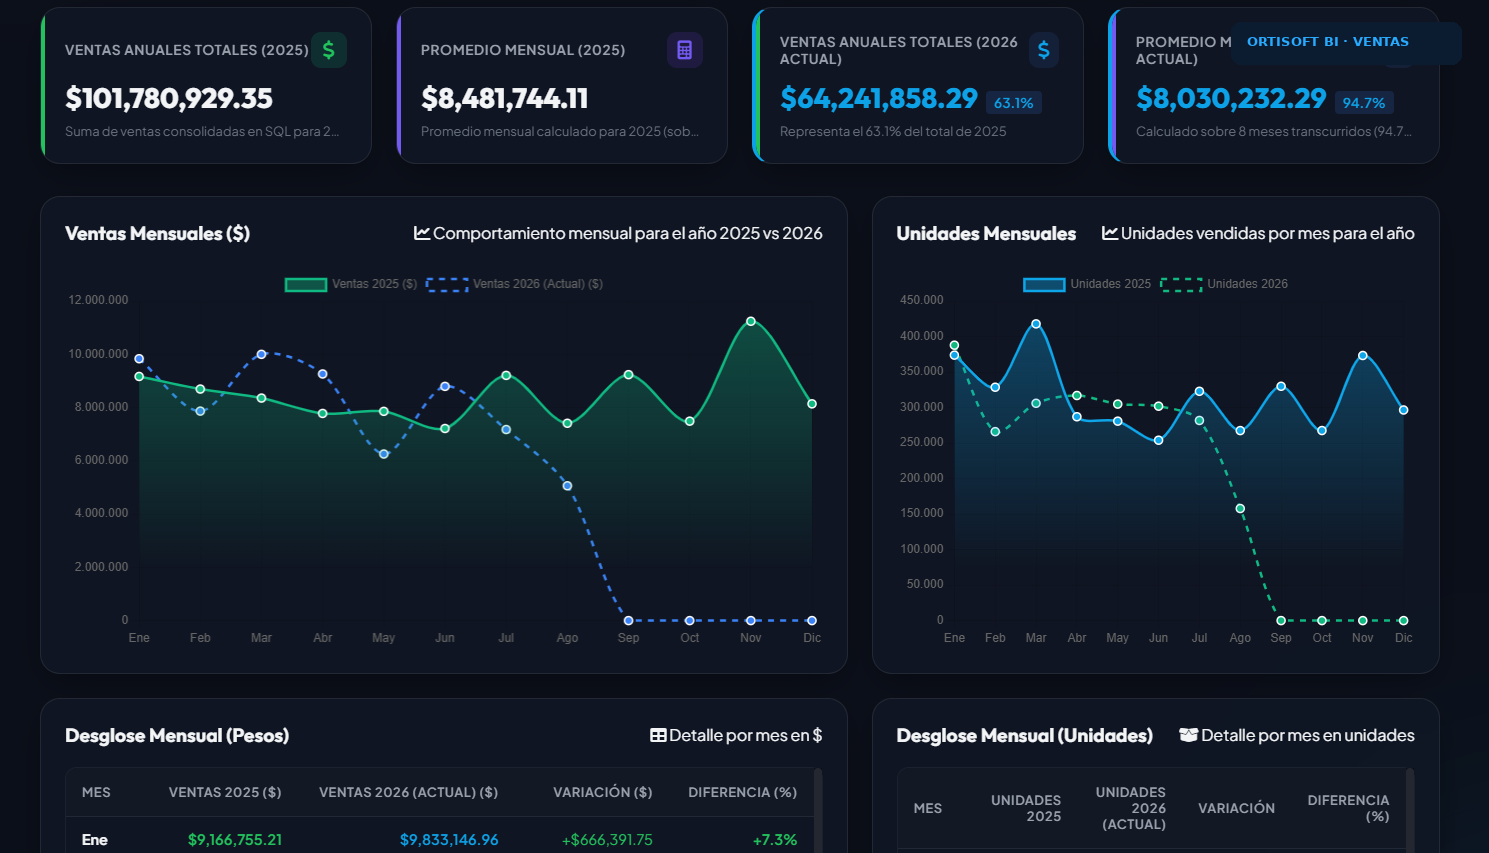Click the DIFERENCIA (%) header in the Pesos table
Viewport: 1489px width, 853px height.
(x=743, y=792)
